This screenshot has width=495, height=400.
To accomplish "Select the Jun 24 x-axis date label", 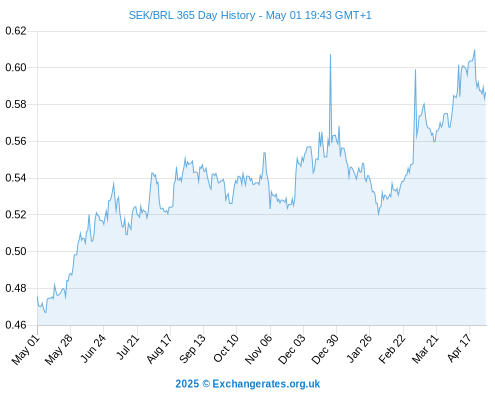I will click(92, 349).
